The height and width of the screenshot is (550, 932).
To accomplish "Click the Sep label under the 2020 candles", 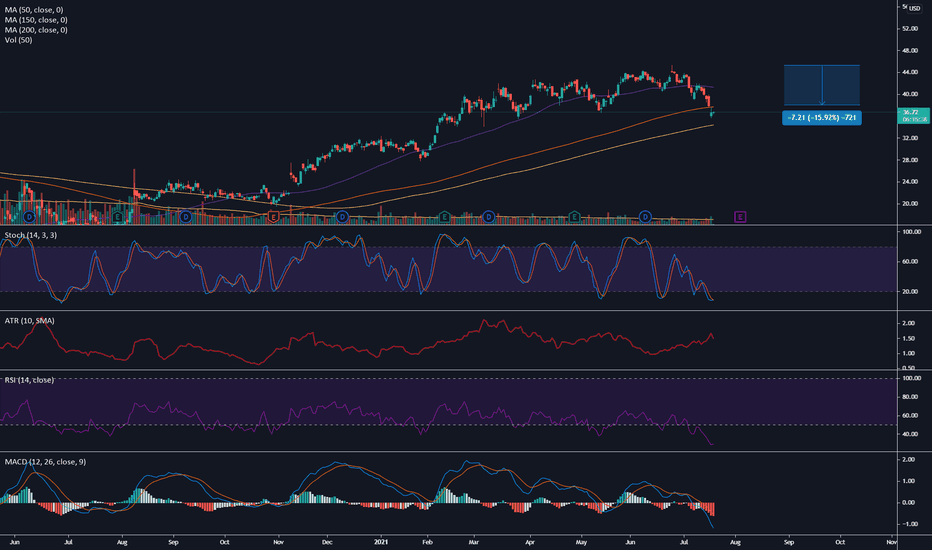I will pos(173,542).
